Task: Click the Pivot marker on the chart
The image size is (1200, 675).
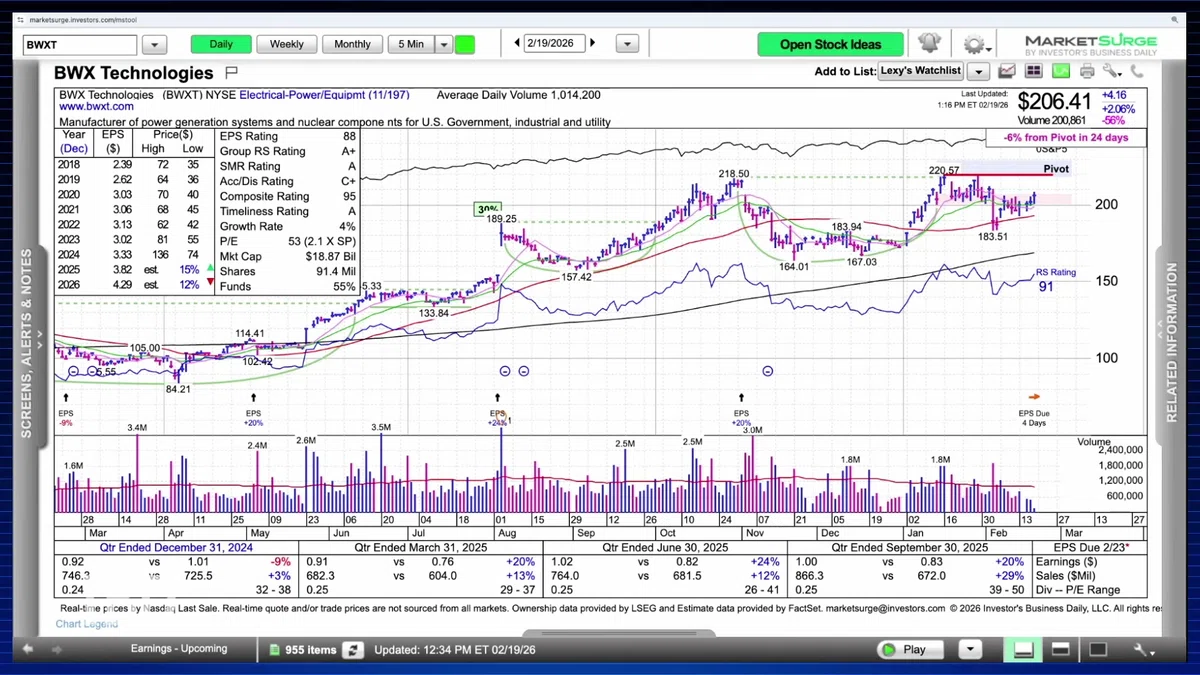Action: tap(1056, 169)
